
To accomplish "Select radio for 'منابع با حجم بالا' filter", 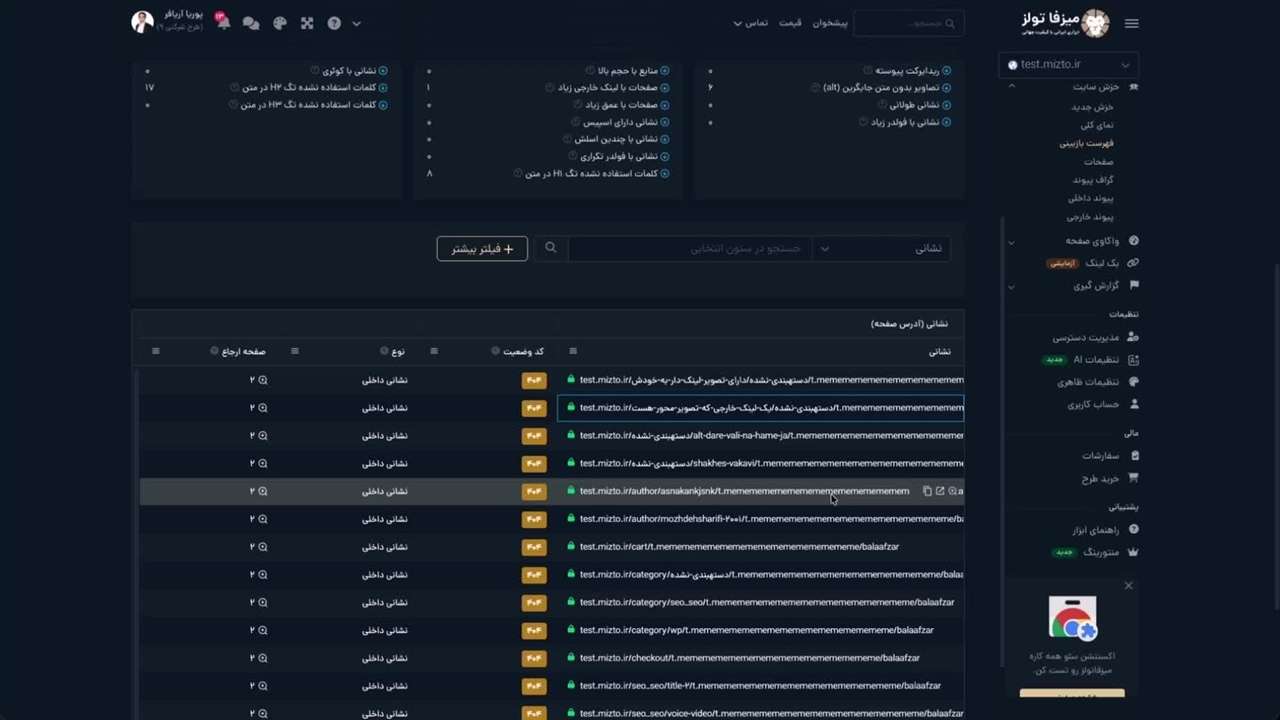I will (665, 71).
